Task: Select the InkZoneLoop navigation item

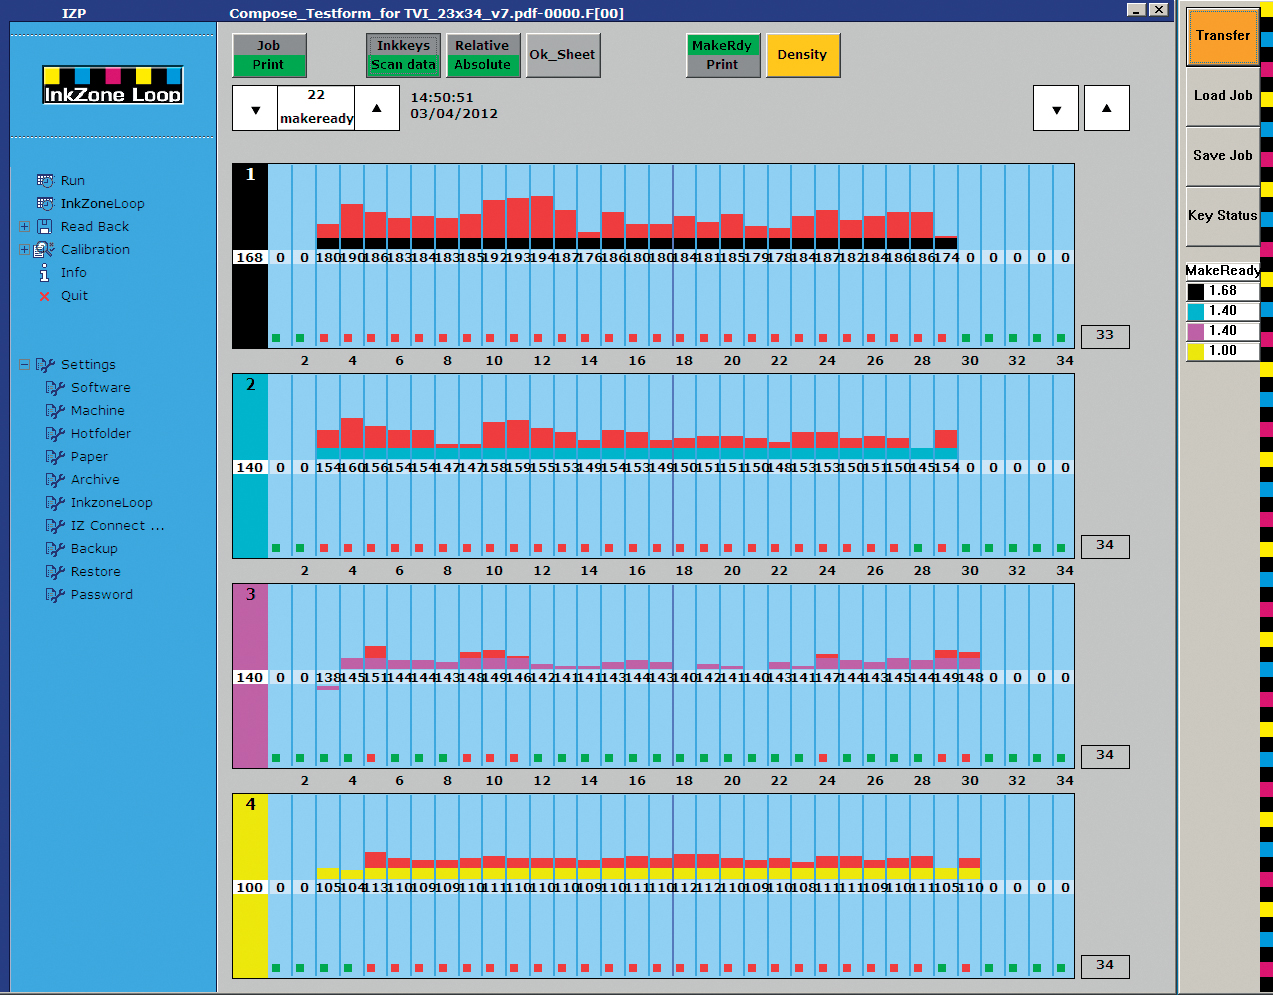Action: (x=102, y=204)
